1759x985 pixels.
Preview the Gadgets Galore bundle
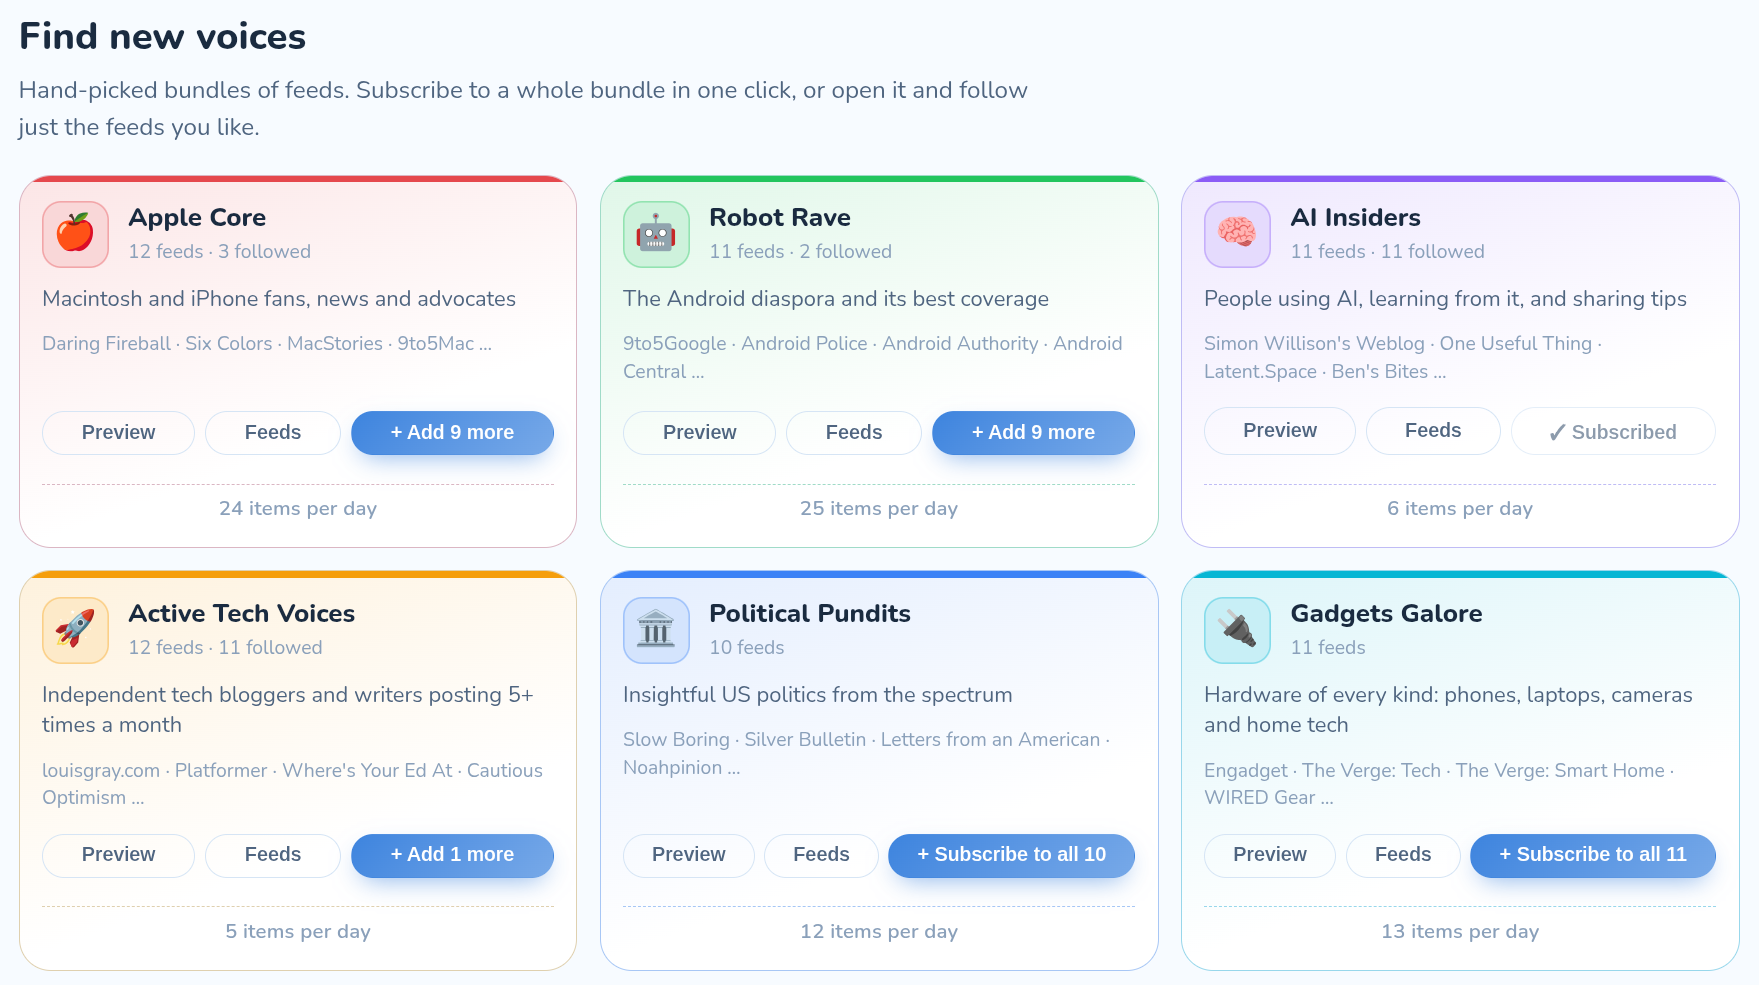click(x=1270, y=855)
